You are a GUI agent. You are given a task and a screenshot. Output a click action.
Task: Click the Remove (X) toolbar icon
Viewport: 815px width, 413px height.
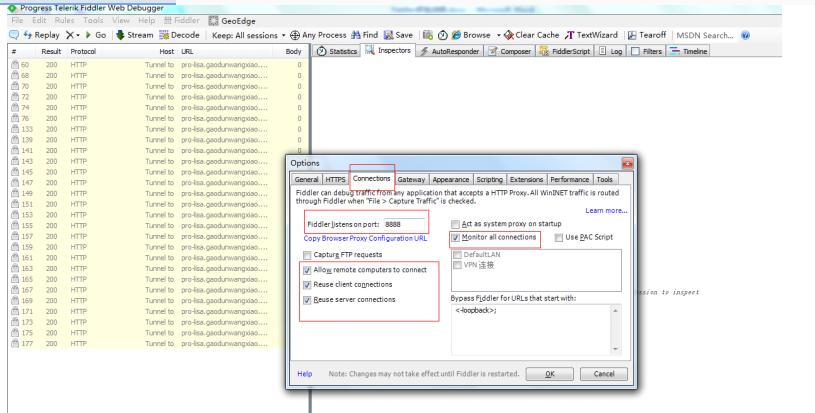70,35
